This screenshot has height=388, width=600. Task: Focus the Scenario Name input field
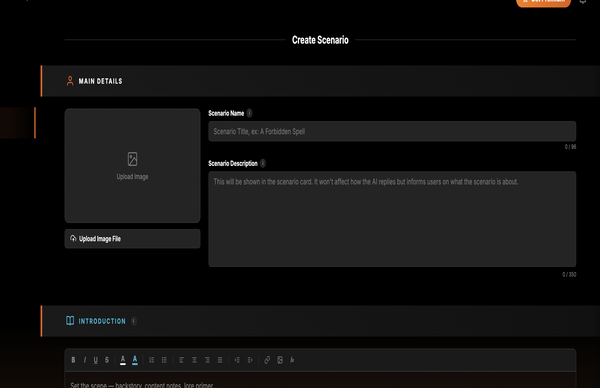(x=392, y=131)
